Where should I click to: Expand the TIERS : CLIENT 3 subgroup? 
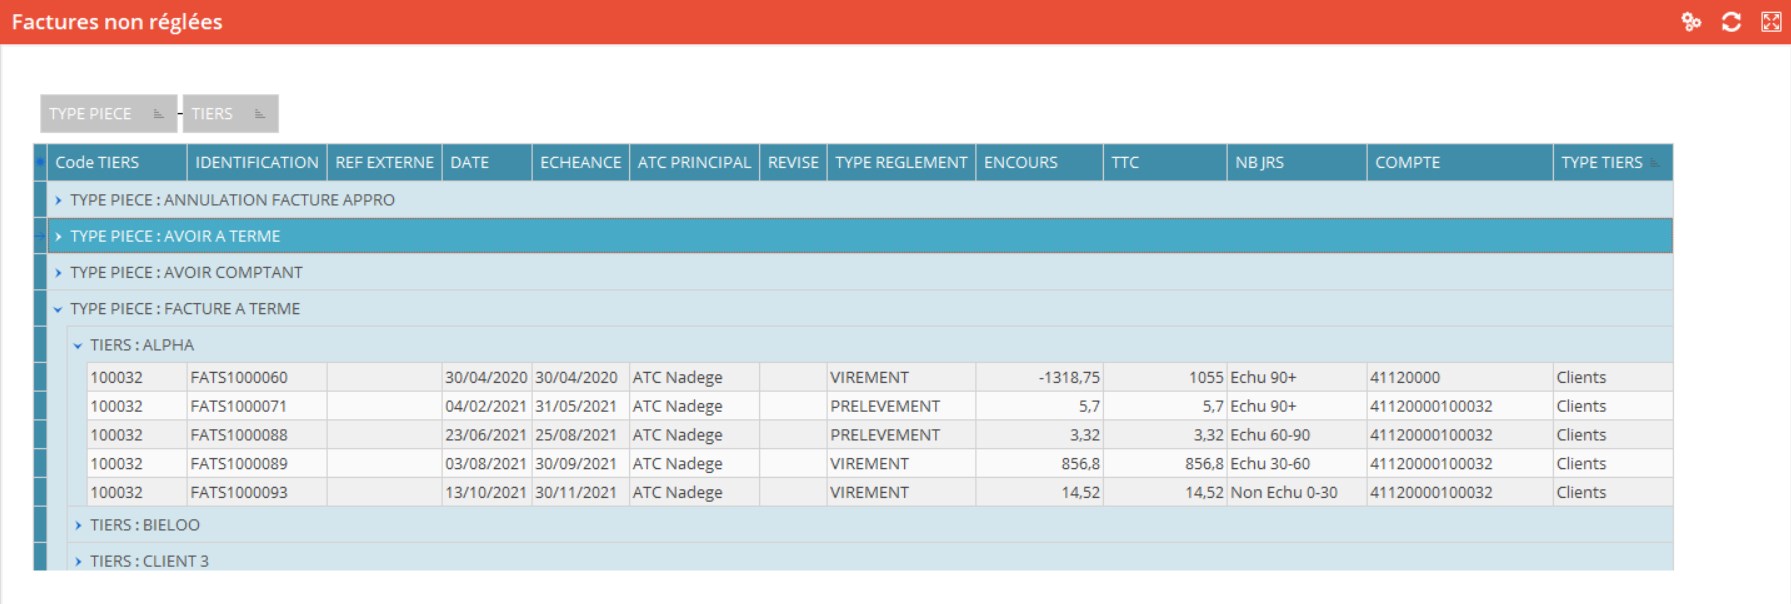pos(78,561)
